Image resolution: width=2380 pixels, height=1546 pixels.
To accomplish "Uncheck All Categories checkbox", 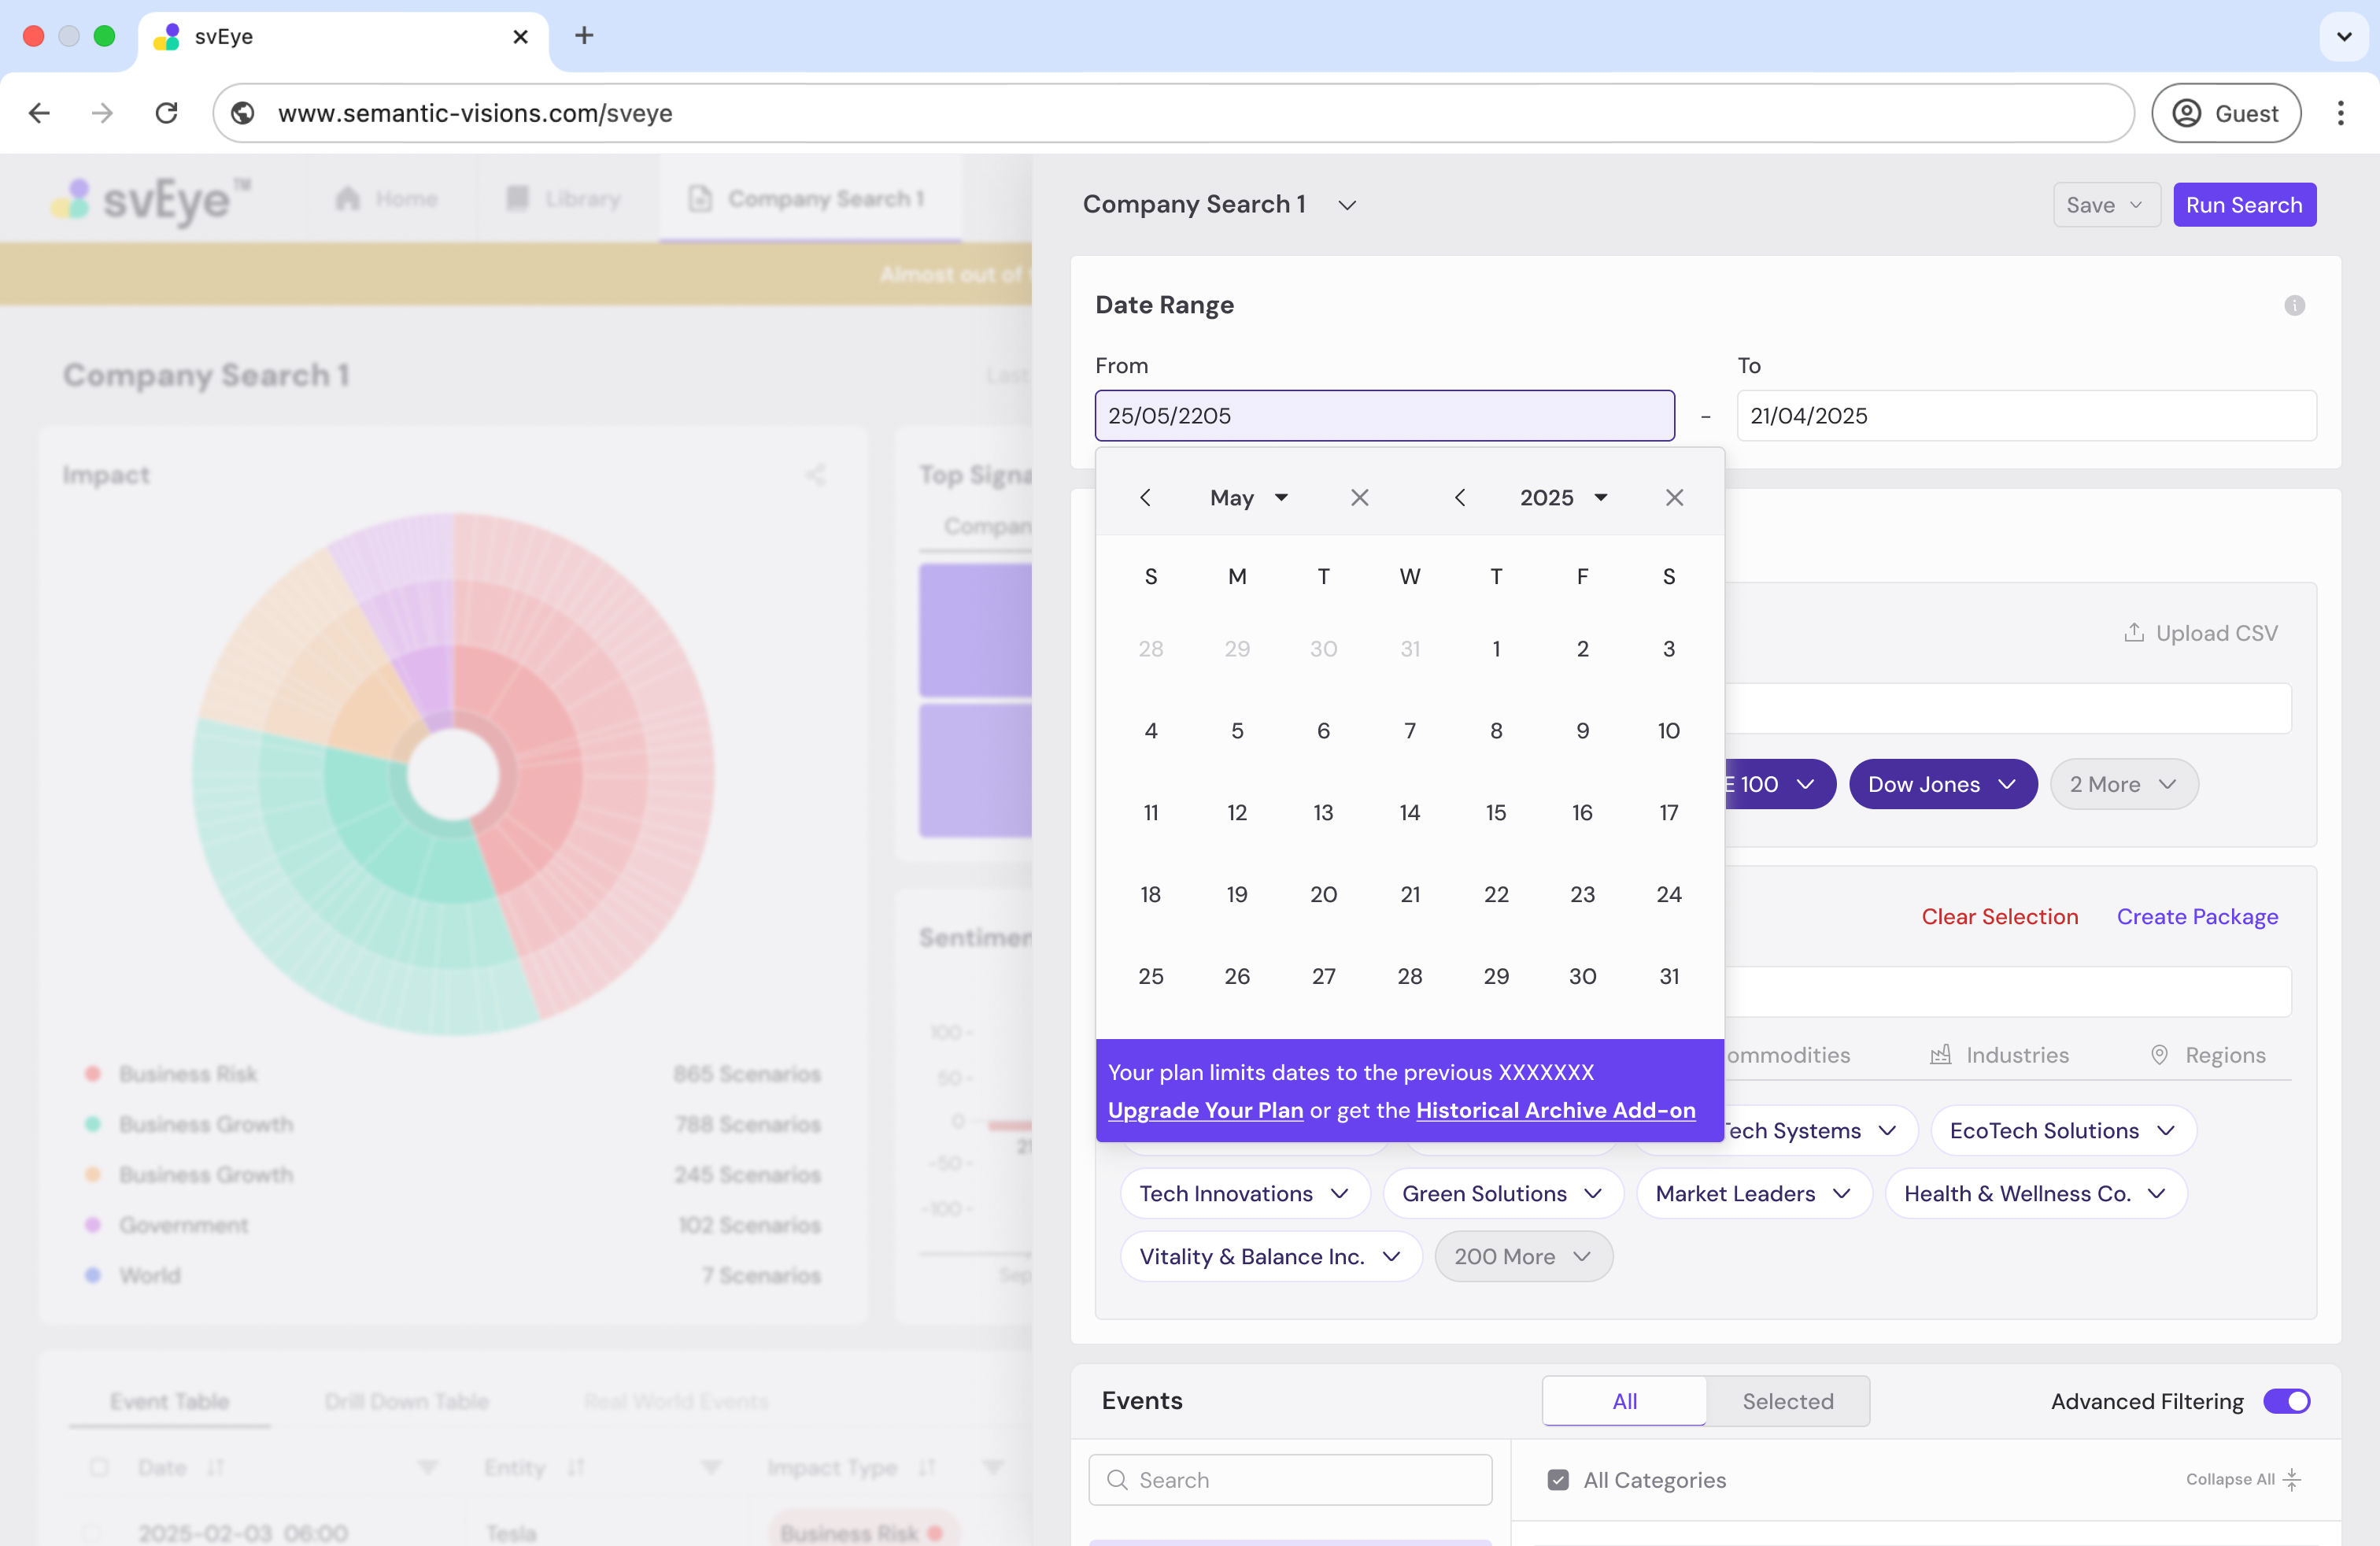I will coord(1557,1479).
